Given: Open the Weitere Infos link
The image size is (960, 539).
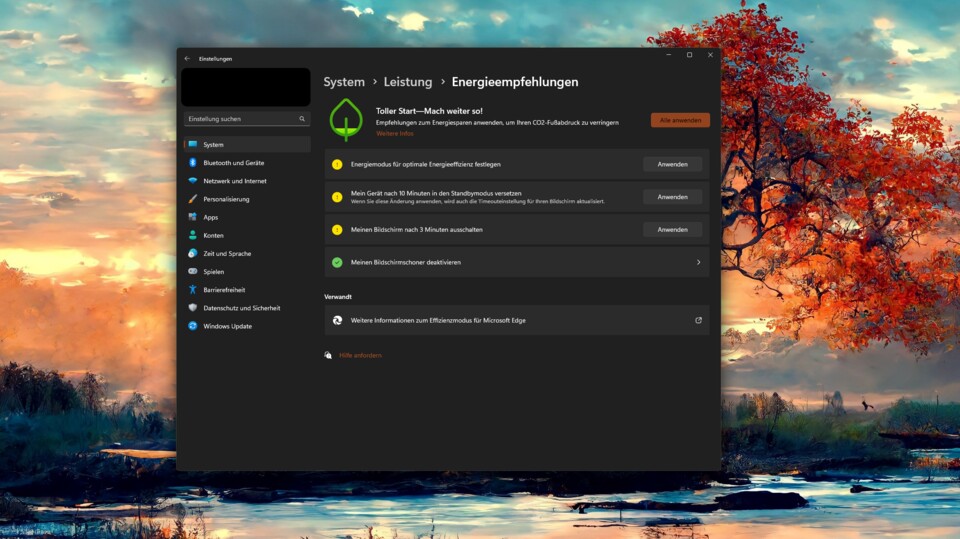Looking at the screenshot, I should pyautogui.click(x=394, y=133).
